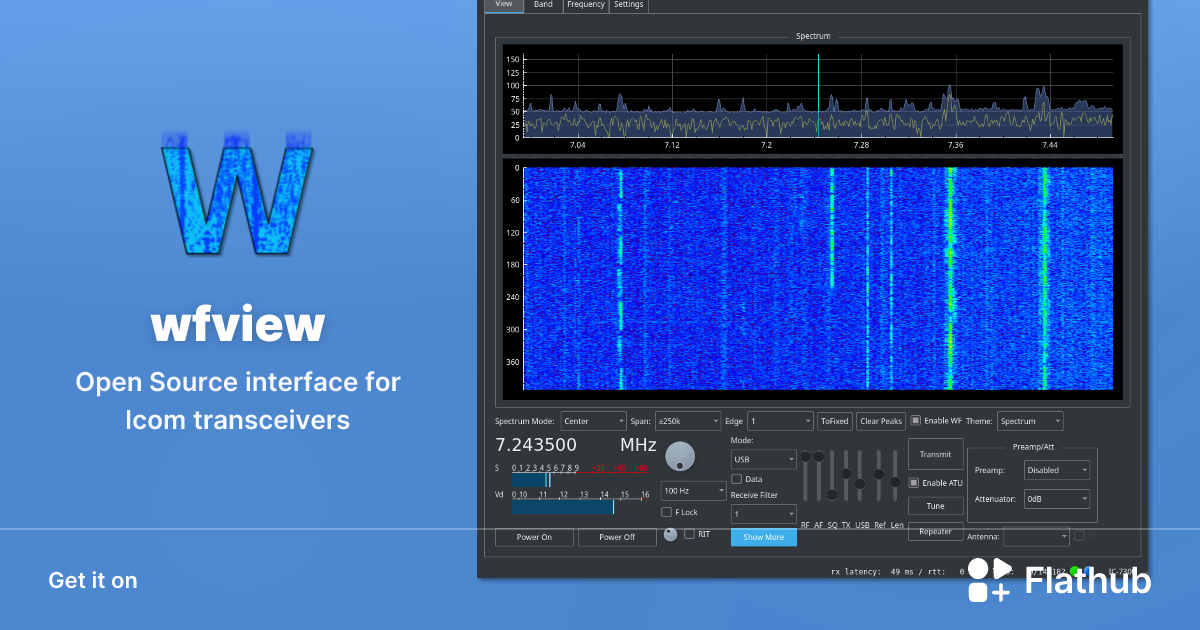Expand the Preamp dropdown set to Disabled

pyautogui.click(x=1056, y=469)
